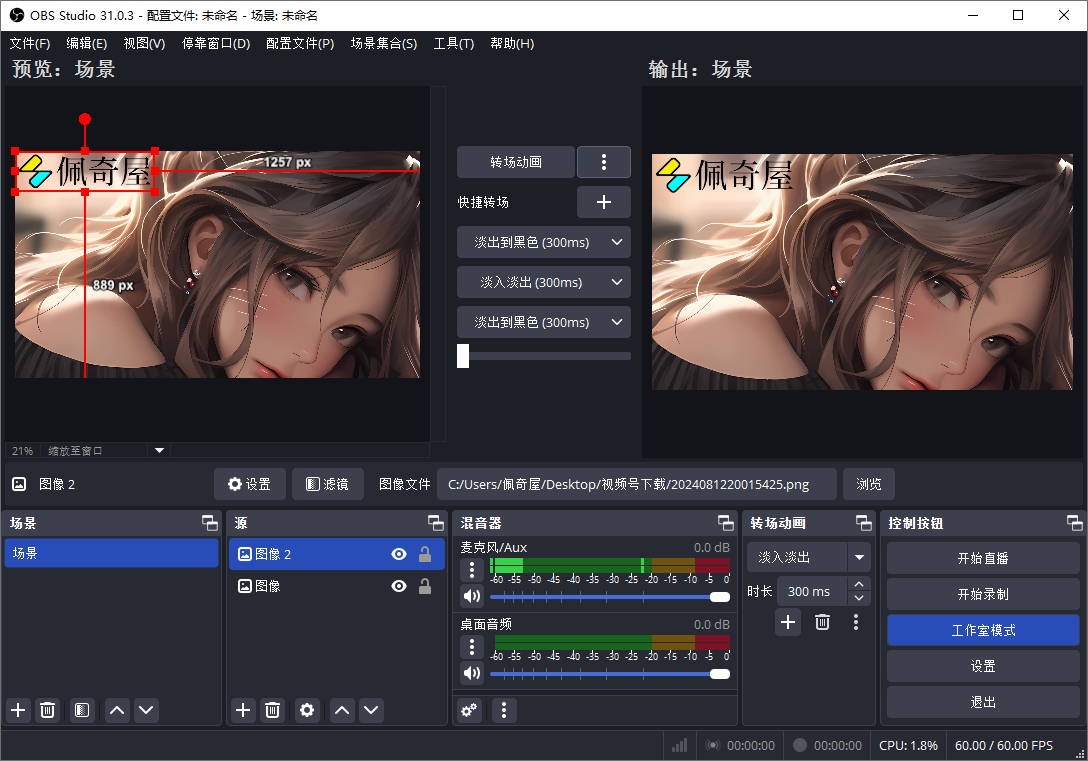Move scene up with the up arrow

pos(117,710)
